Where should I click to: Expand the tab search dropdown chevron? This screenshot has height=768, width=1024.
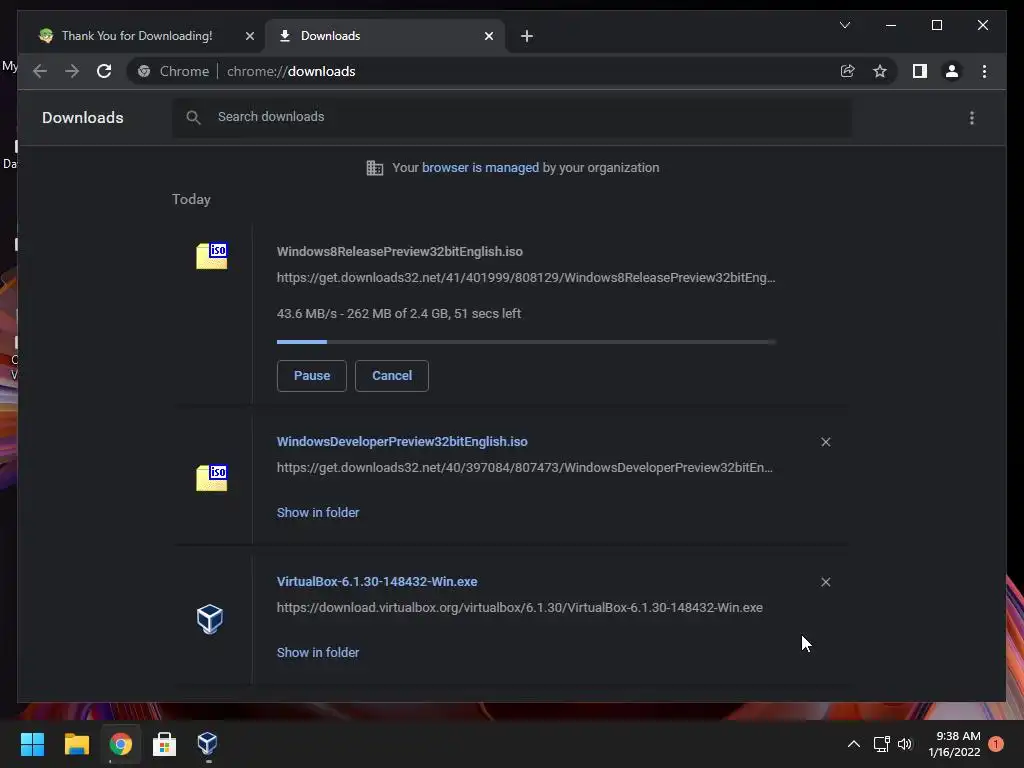845,25
